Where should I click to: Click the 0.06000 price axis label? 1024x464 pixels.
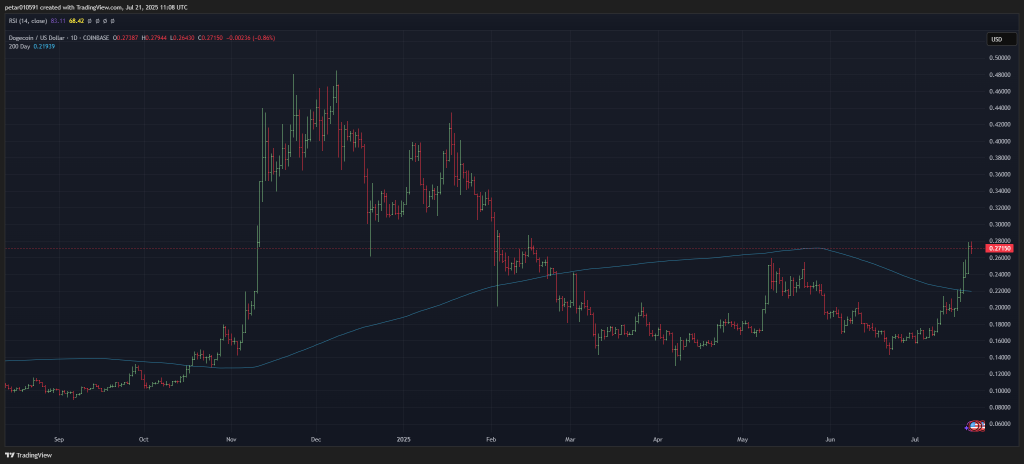(x=1000, y=424)
